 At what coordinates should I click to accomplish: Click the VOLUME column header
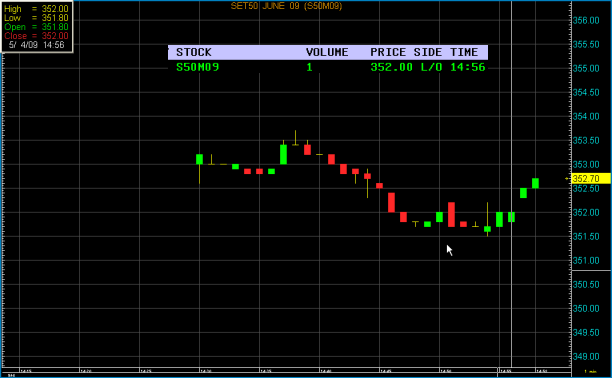click(x=327, y=52)
